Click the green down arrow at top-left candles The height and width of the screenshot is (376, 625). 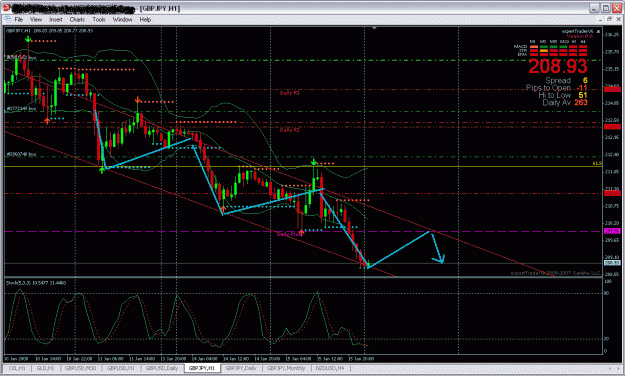coord(28,39)
